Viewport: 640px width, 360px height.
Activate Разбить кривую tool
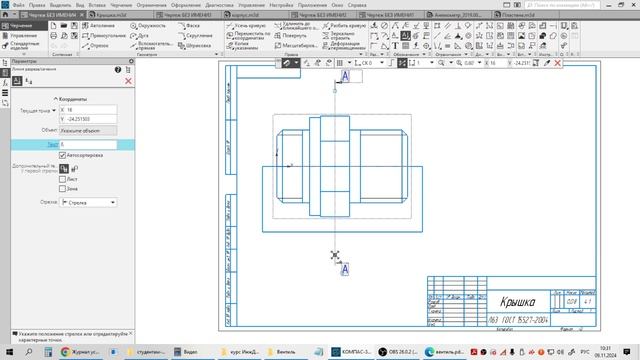pyautogui.click(x=344, y=25)
